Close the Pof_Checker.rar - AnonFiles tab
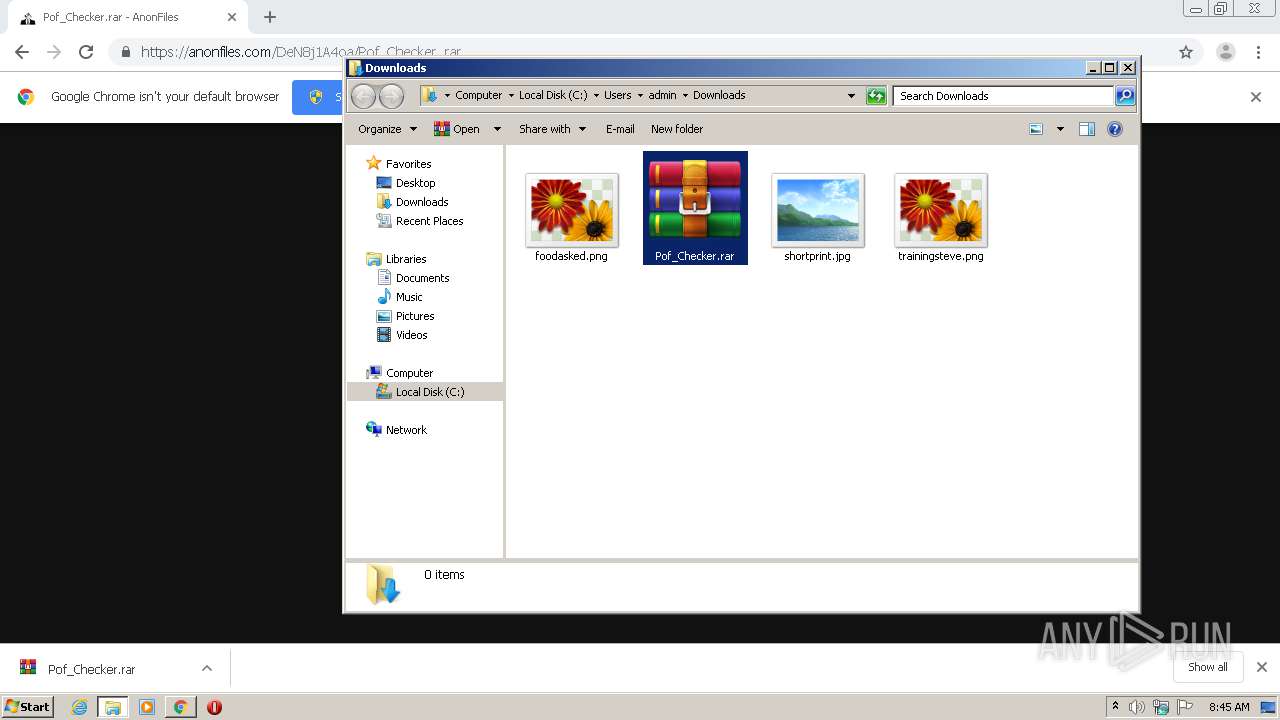 pyautogui.click(x=232, y=17)
